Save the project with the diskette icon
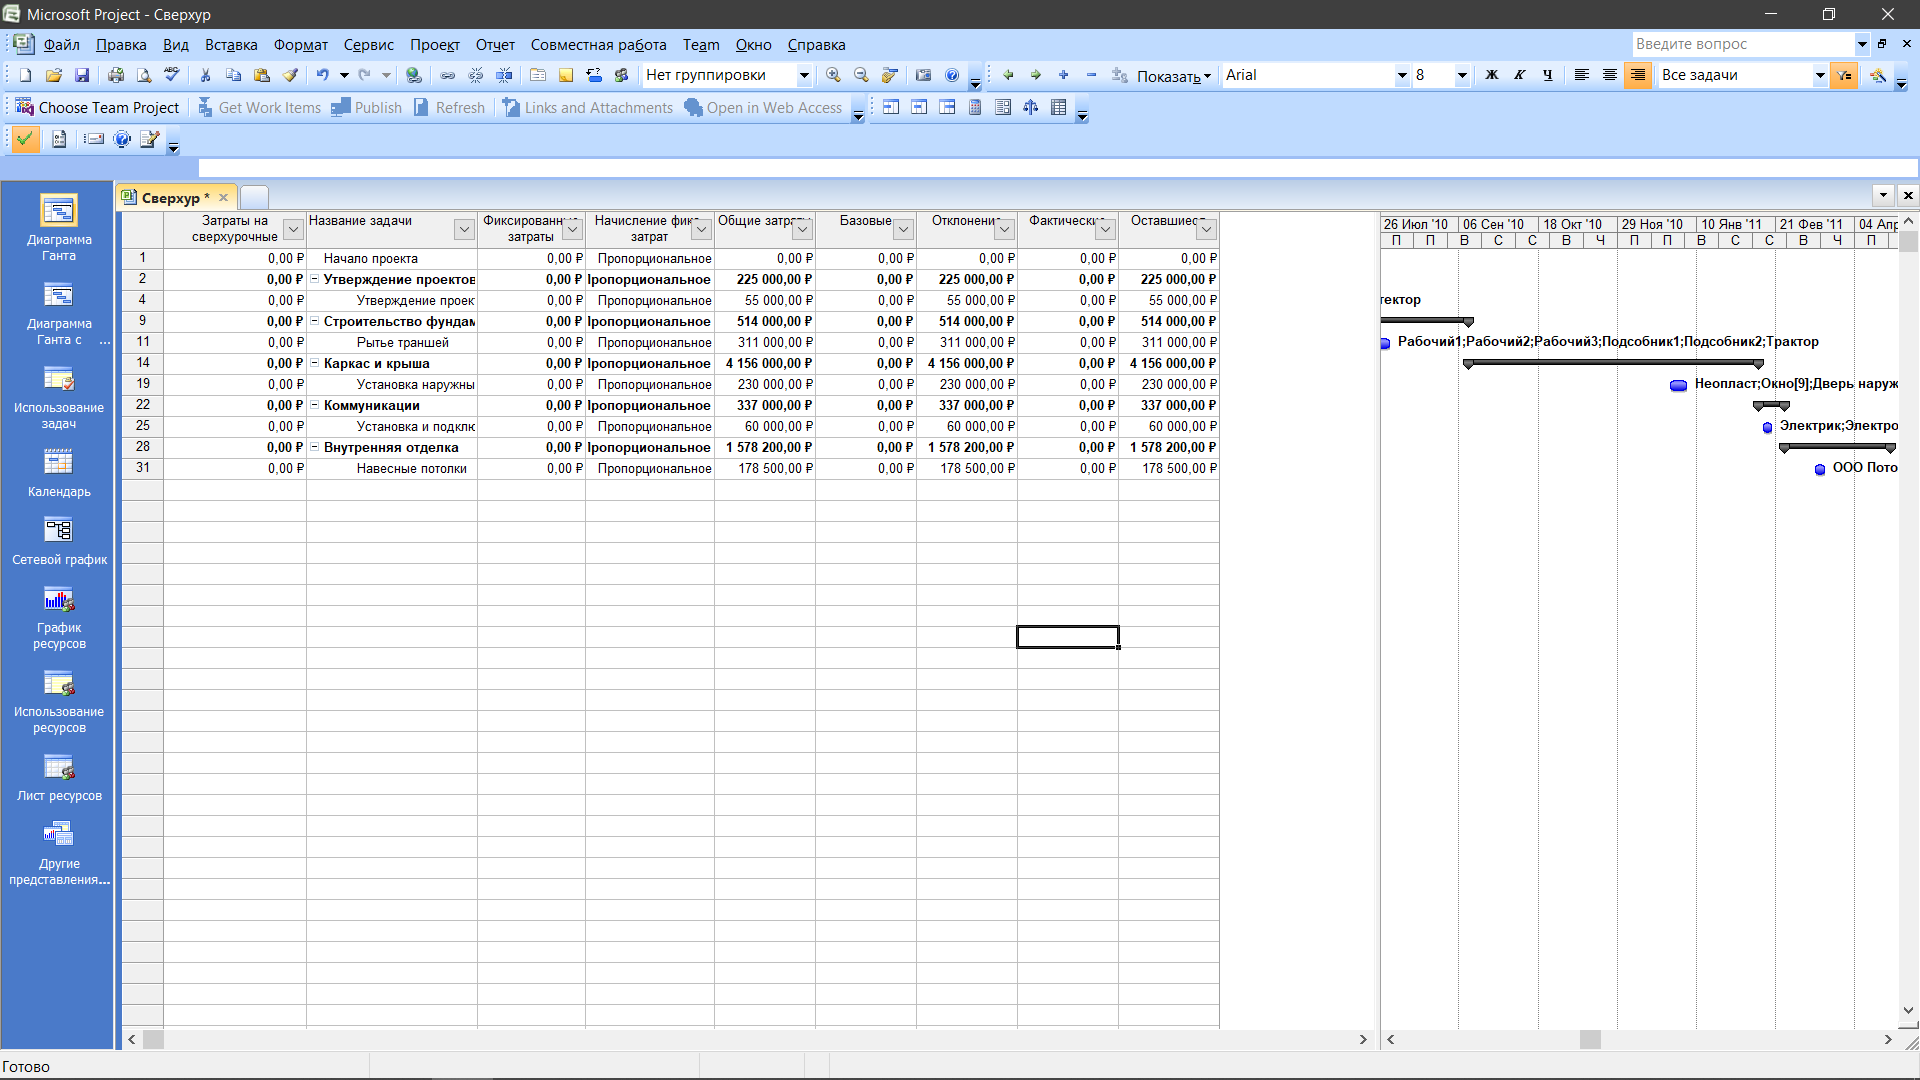The image size is (1920, 1080). click(x=82, y=75)
